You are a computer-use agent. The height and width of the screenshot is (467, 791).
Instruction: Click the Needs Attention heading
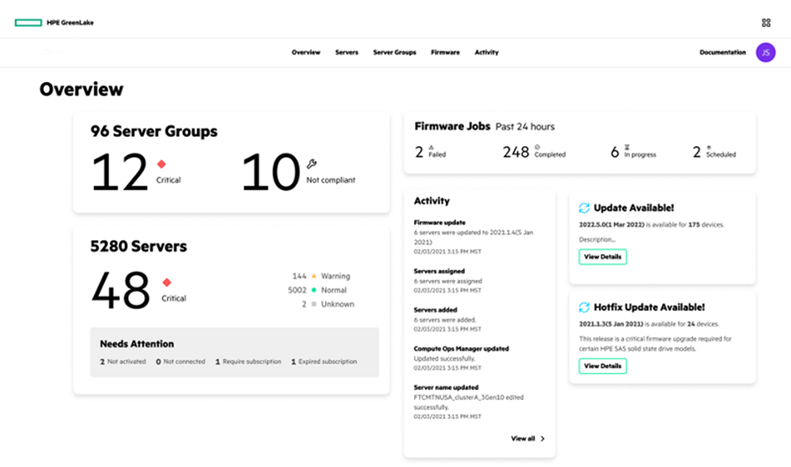137,344
